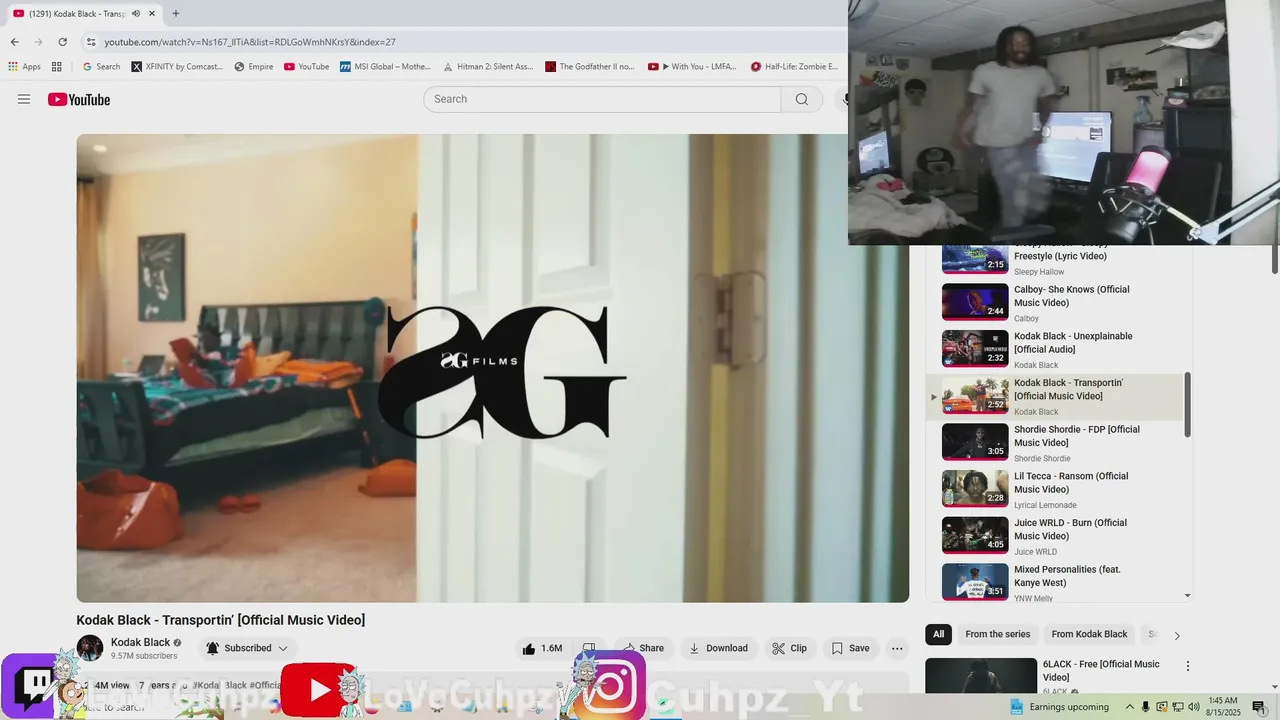Open the notification center icon
This screenshot has width=1280, height=720.
(x=1259, y=707)
